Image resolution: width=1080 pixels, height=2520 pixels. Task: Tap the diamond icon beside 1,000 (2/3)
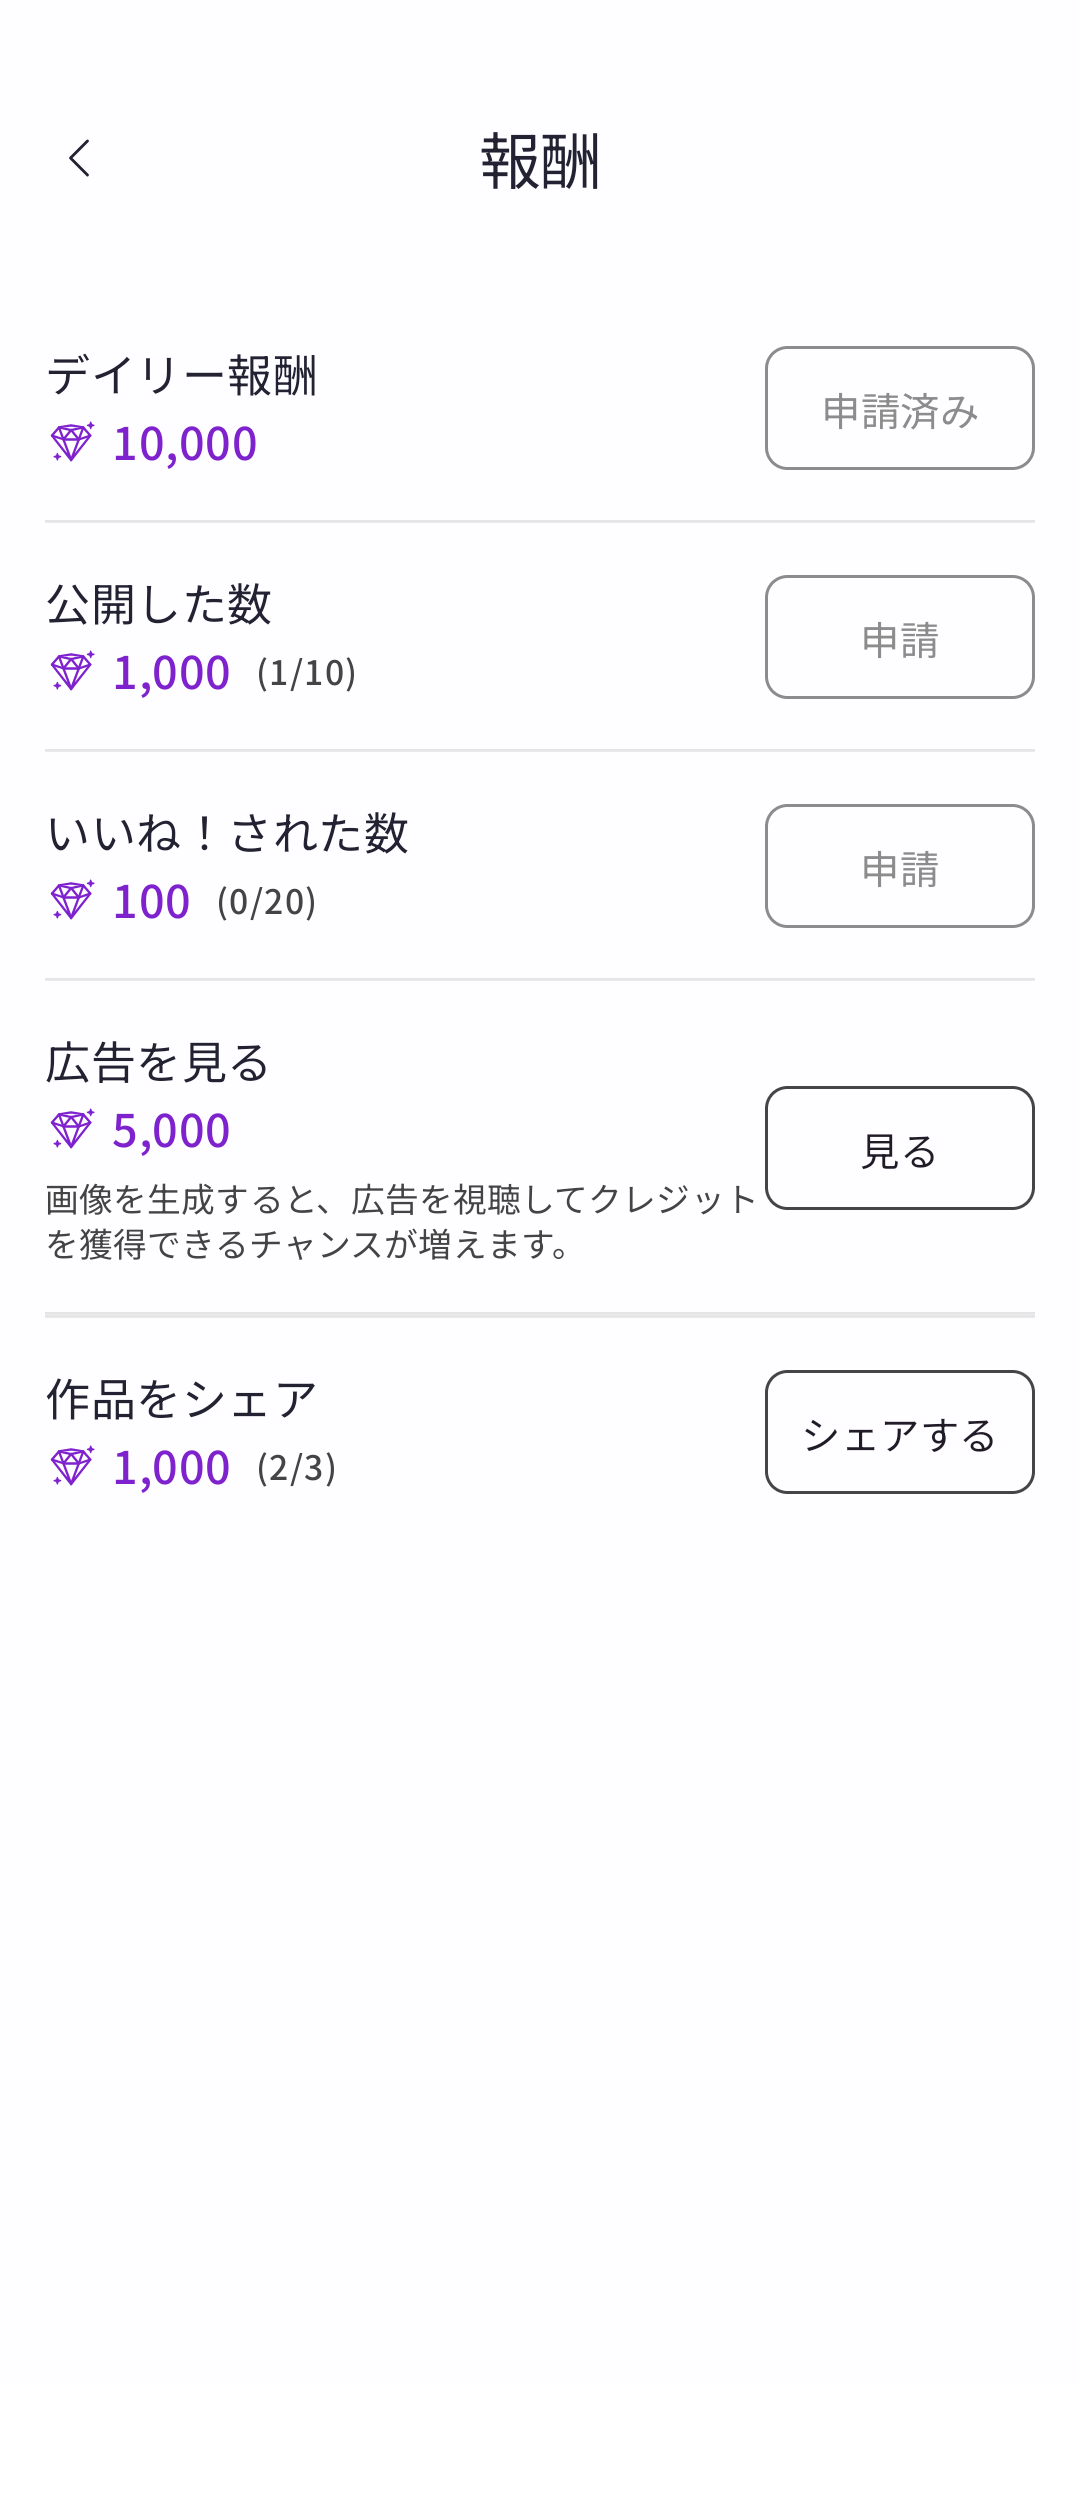(x=72, y=1467)
